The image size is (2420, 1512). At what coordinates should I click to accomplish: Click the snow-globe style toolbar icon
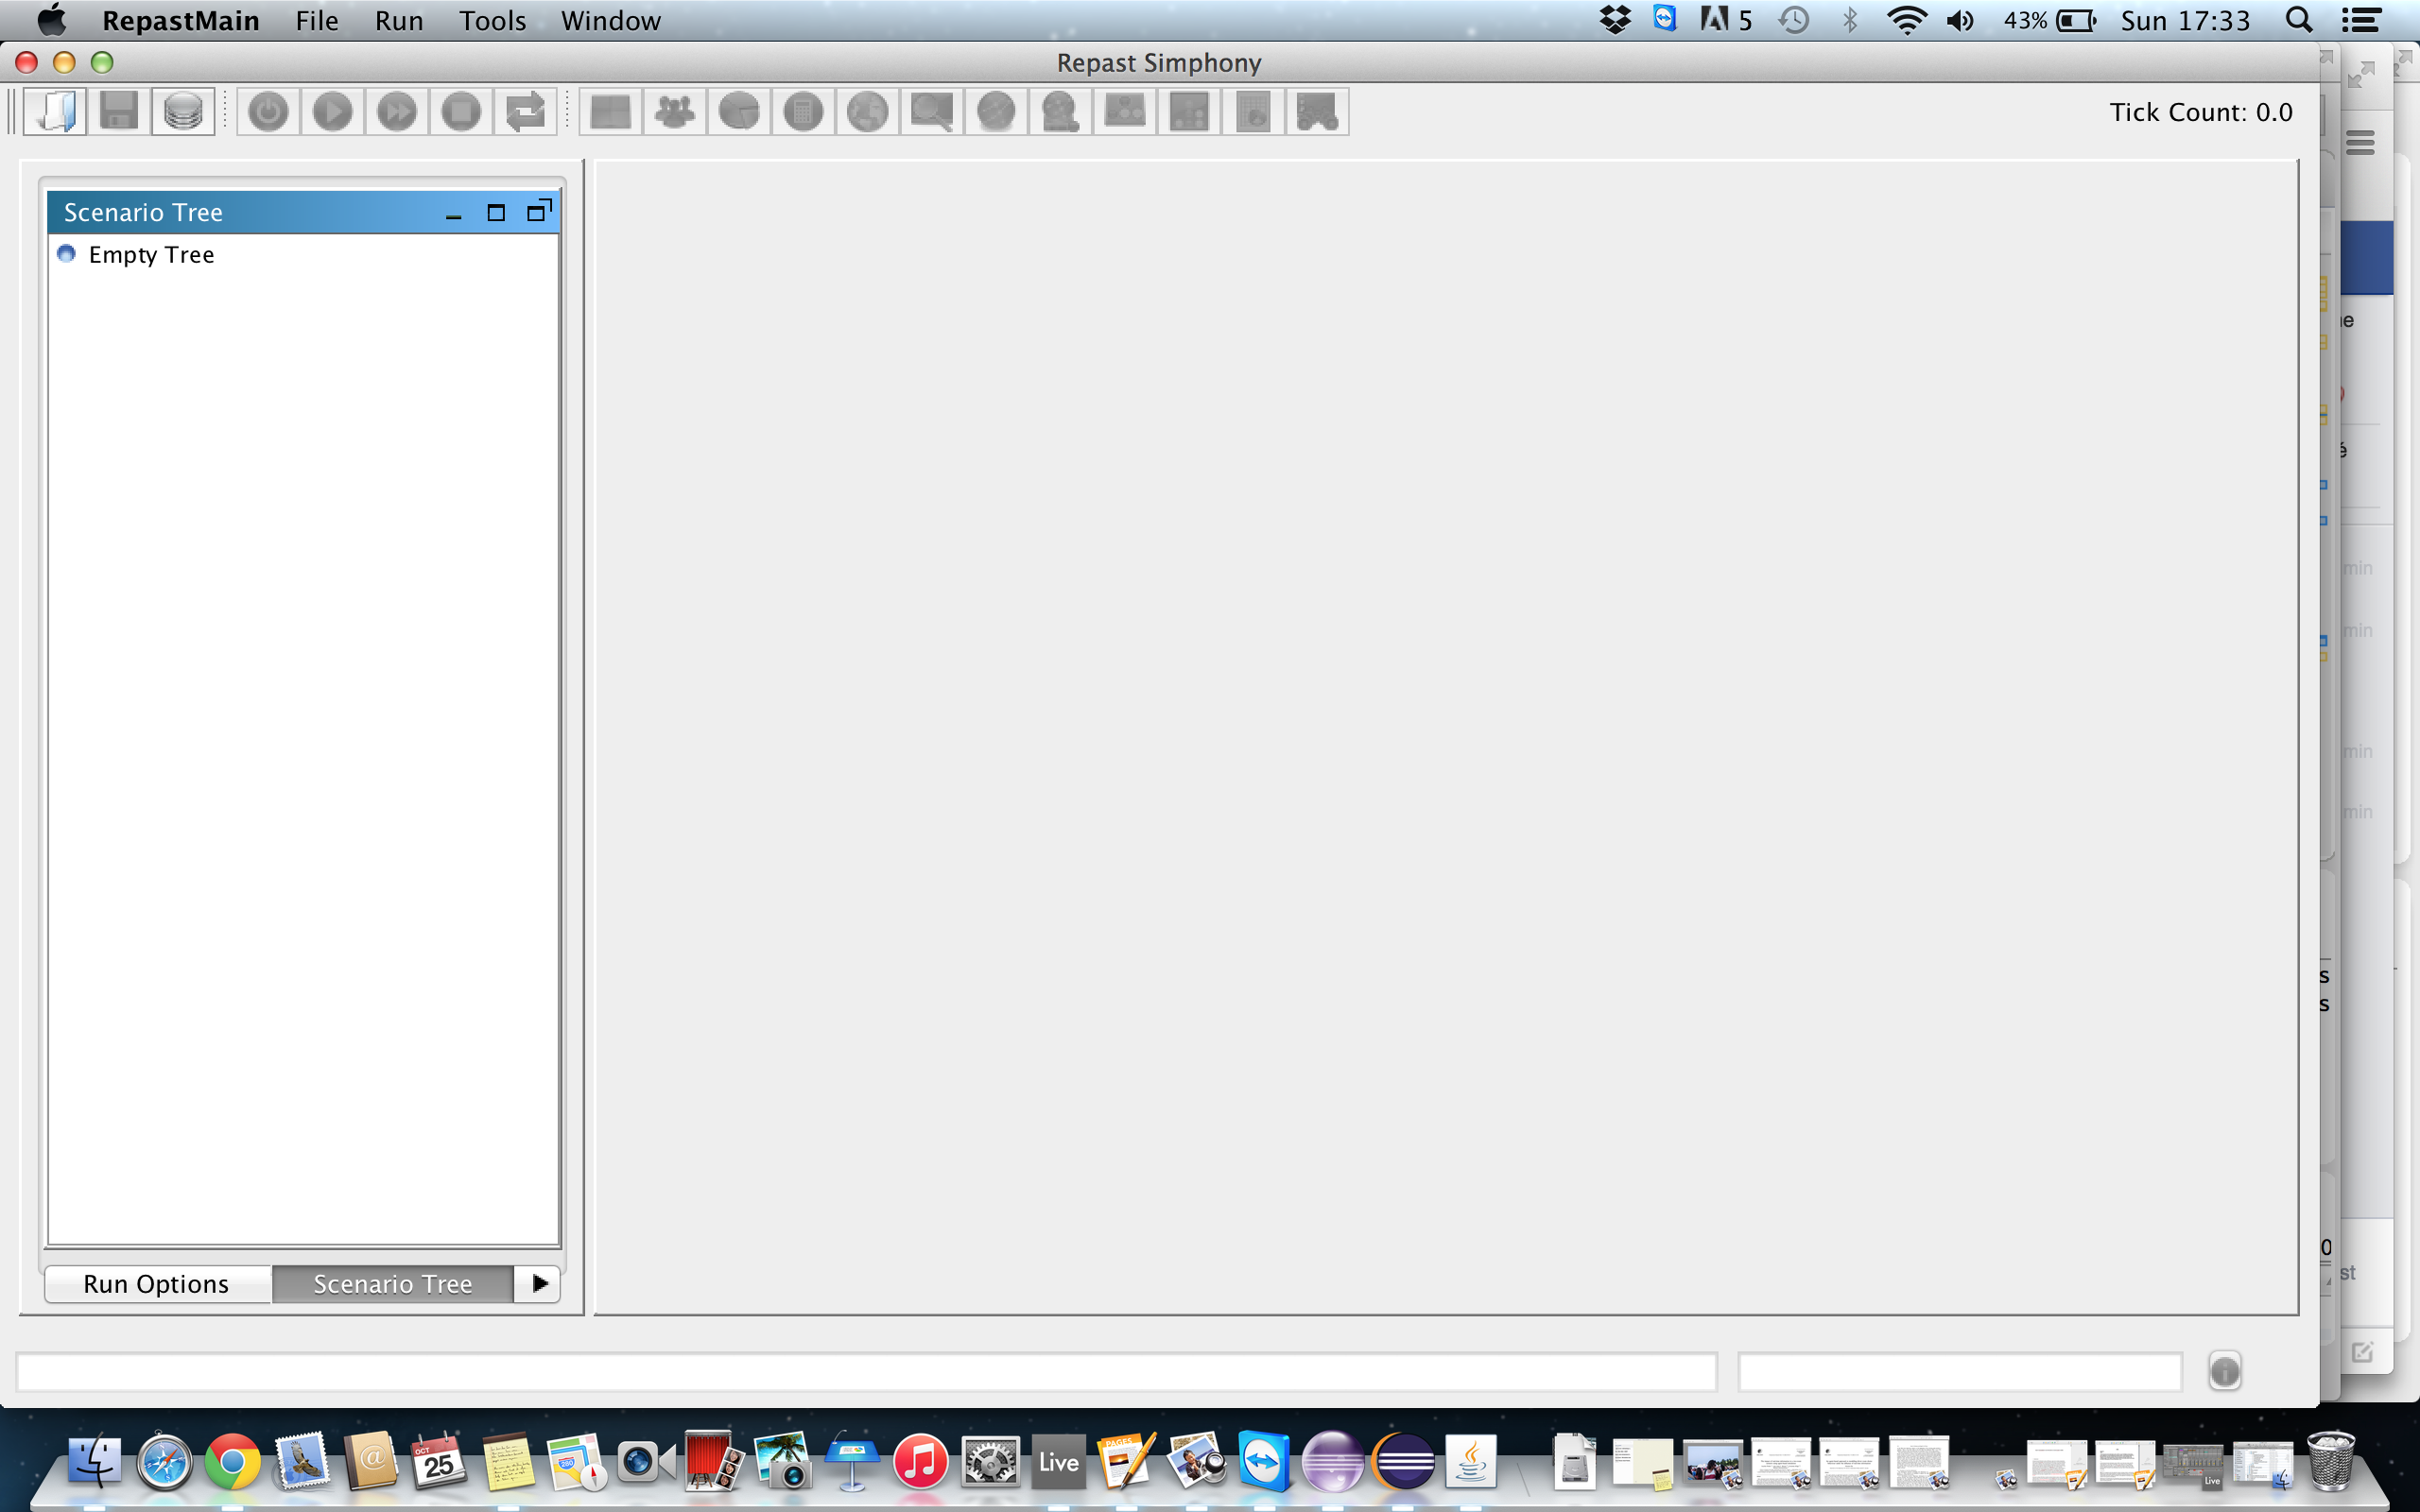(1060, 111)
